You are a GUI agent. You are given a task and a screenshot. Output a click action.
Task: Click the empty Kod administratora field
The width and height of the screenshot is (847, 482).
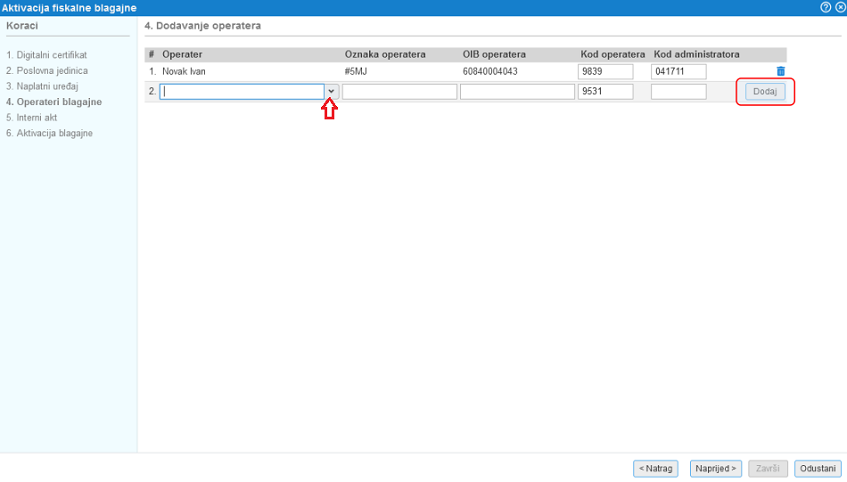click(x=678, y=91)
